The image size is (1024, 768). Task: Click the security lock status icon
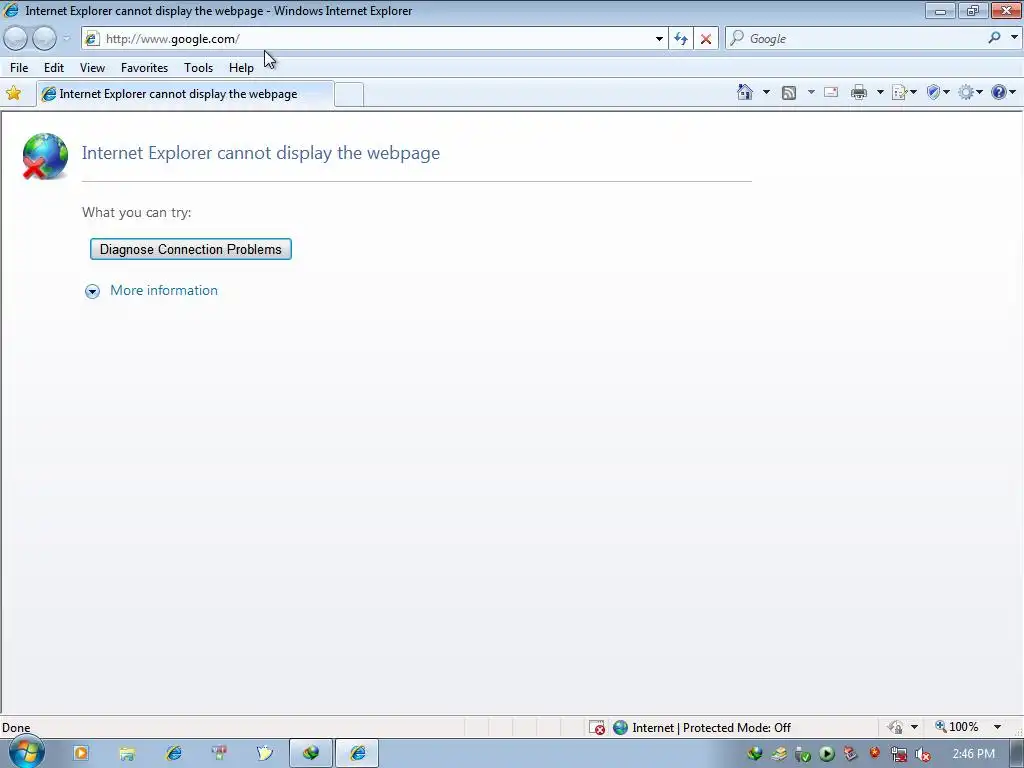895,727
